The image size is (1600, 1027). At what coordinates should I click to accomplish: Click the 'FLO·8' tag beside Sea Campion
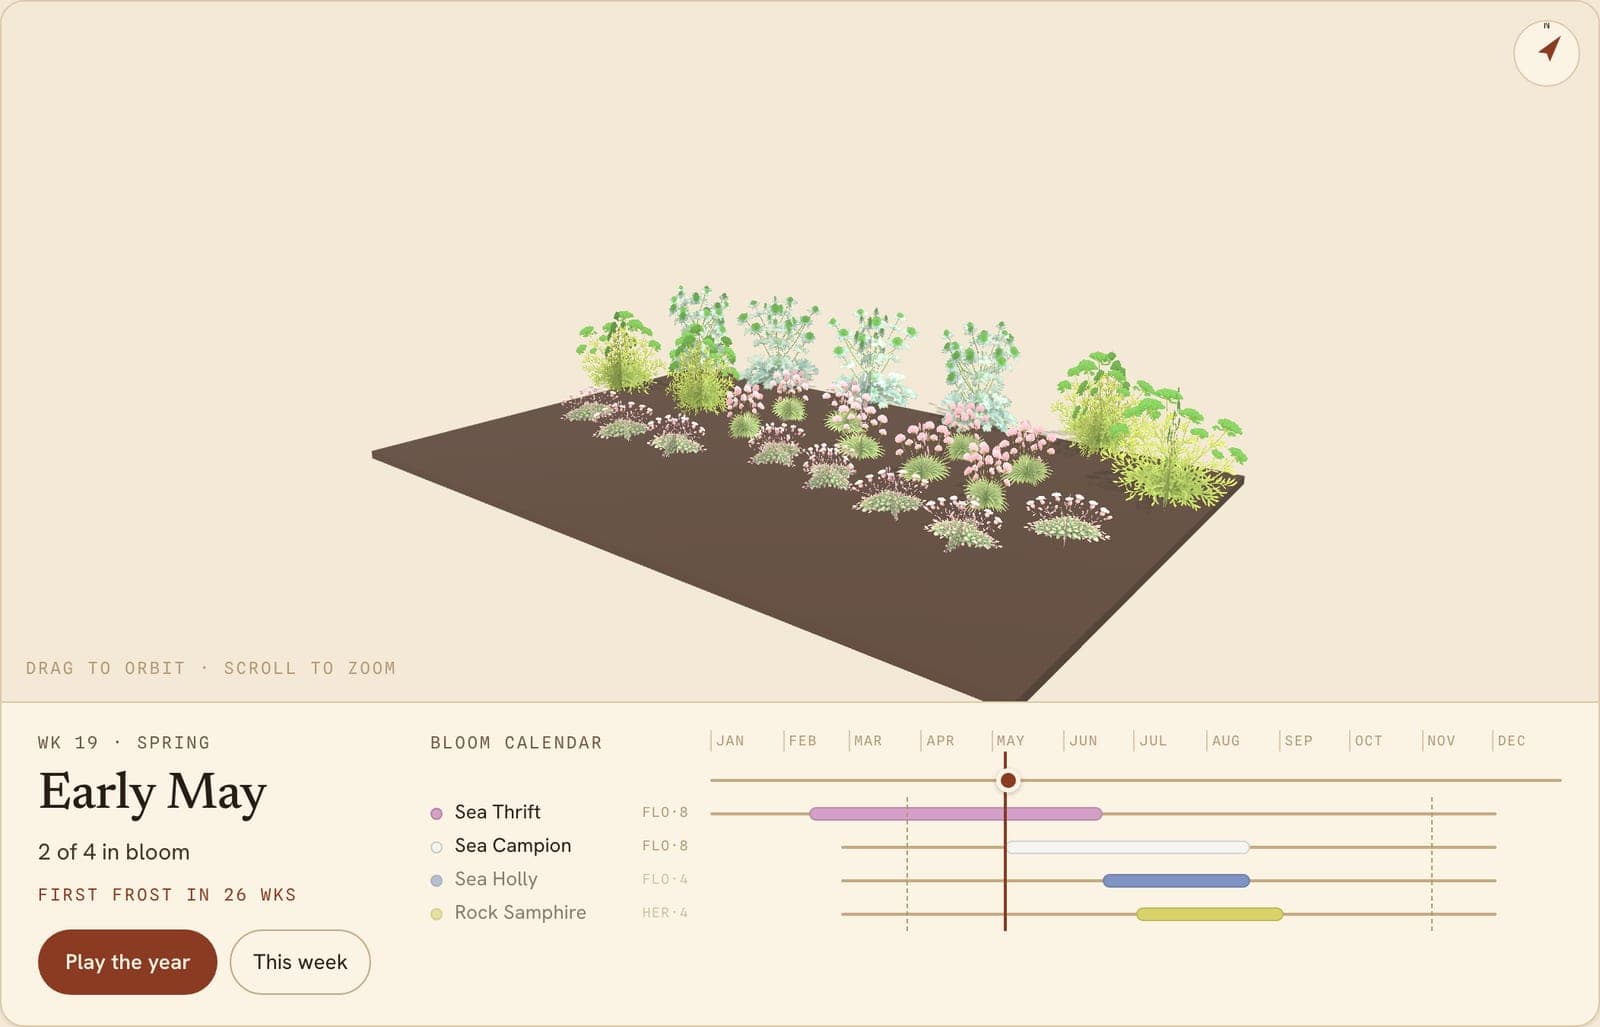pyautogui.click(x=665, y=846)
